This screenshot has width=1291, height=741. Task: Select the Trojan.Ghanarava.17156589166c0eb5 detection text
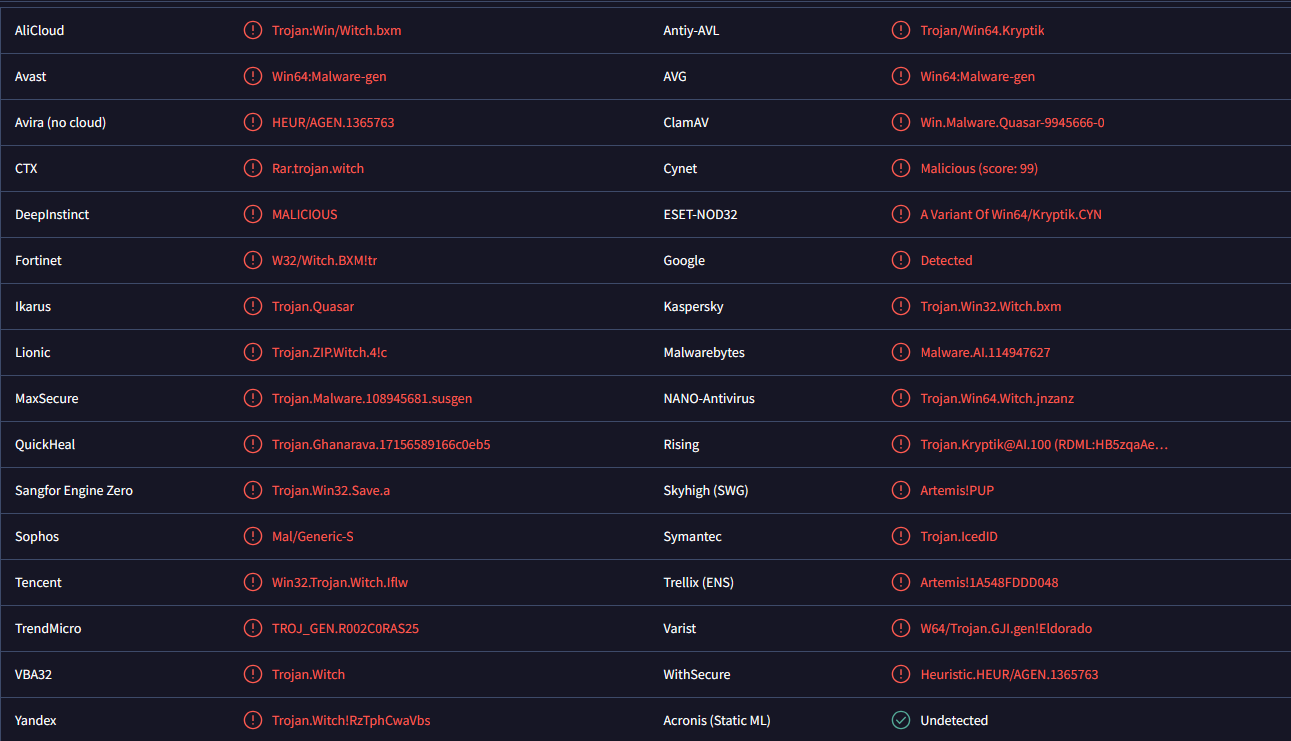pos(381,444)
